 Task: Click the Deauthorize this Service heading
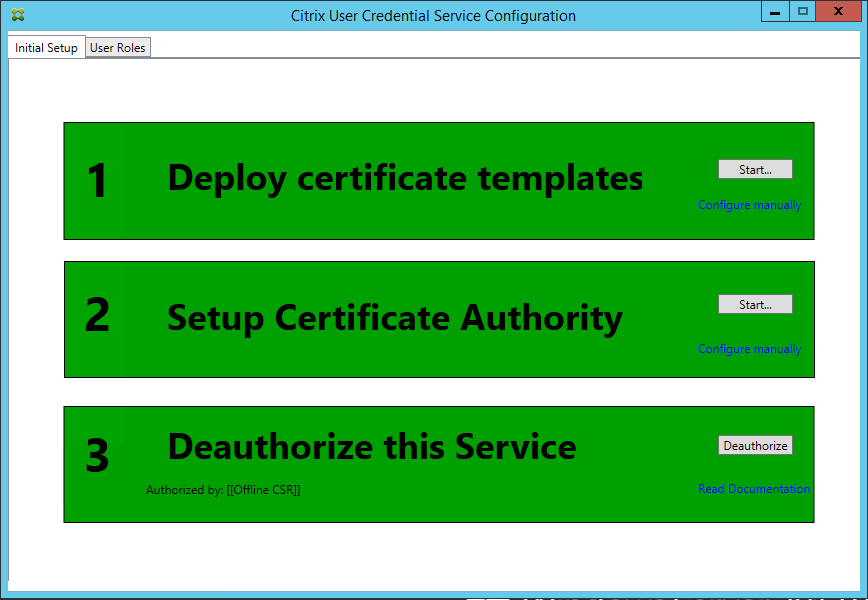tap(372, 446)
